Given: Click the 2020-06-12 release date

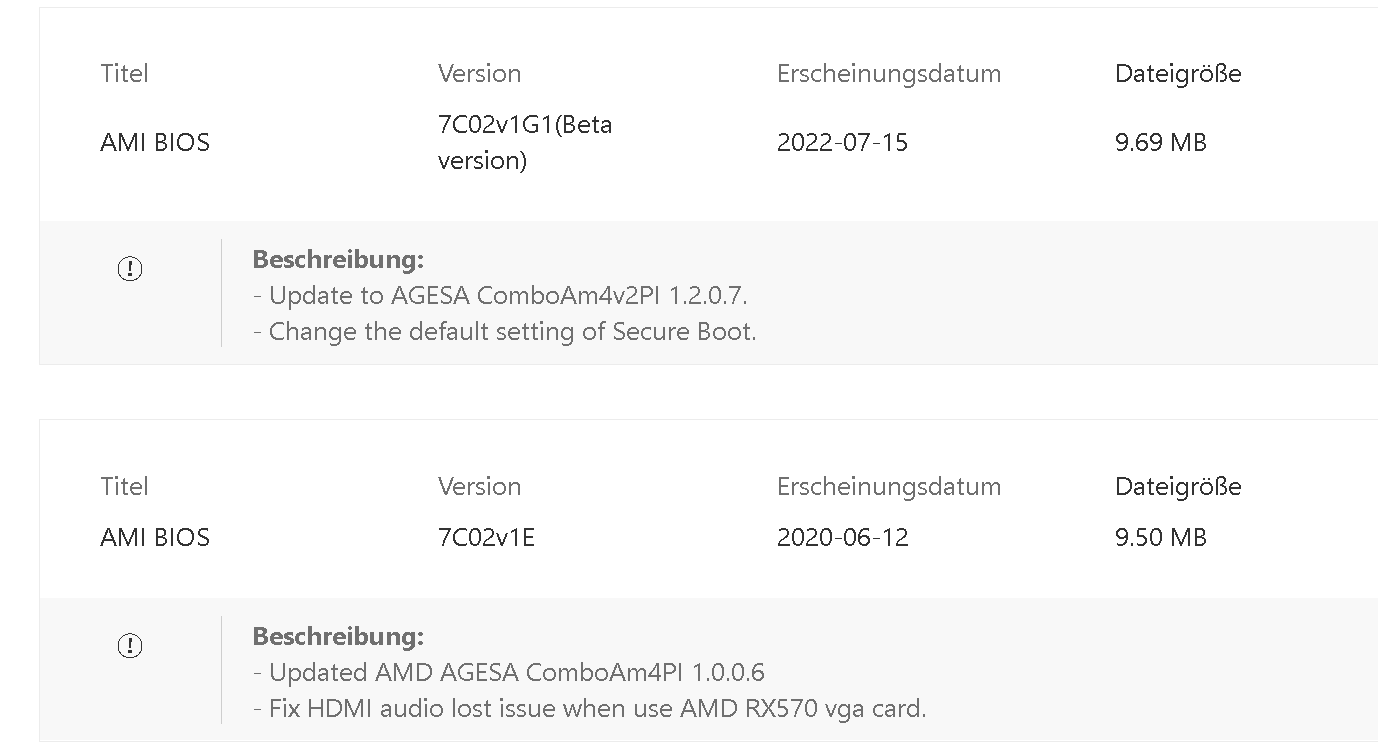Looking at the screenshot, I should 842,537.
